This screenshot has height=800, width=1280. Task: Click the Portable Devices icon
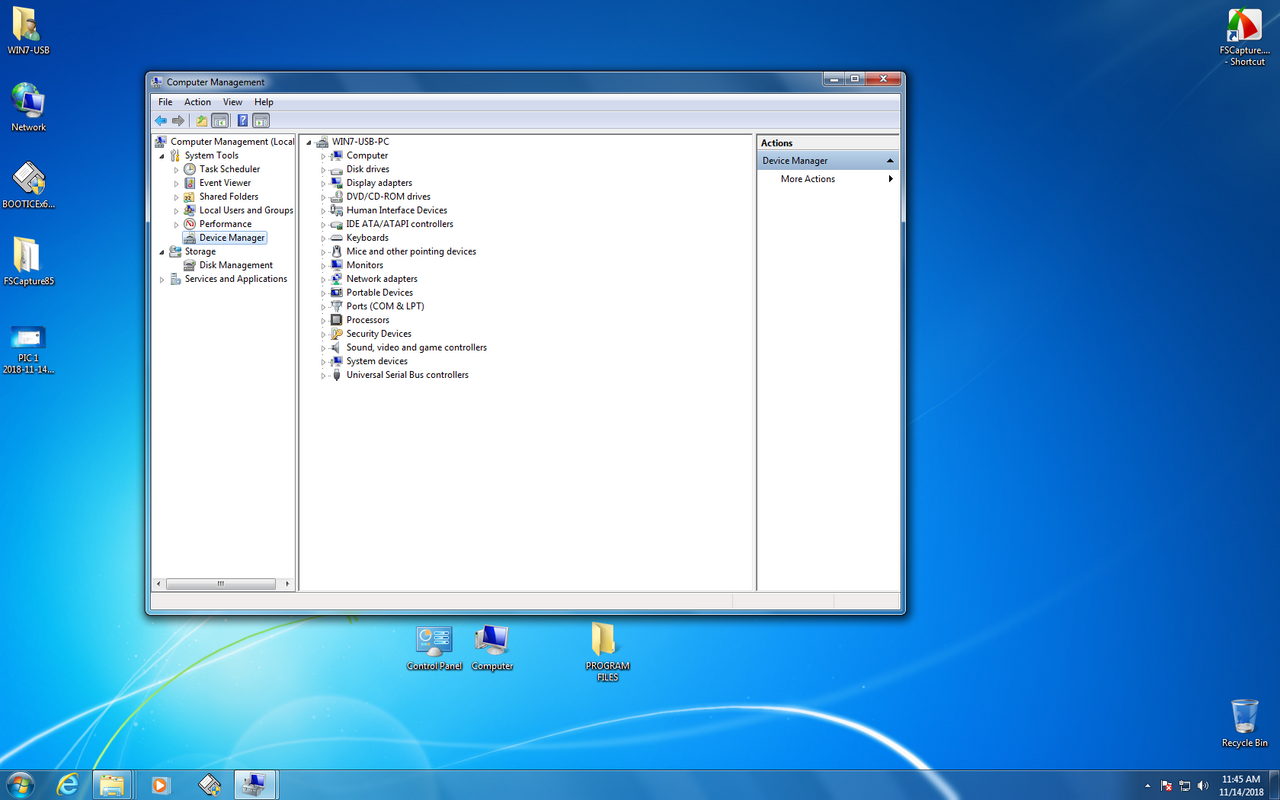point(337,293)
